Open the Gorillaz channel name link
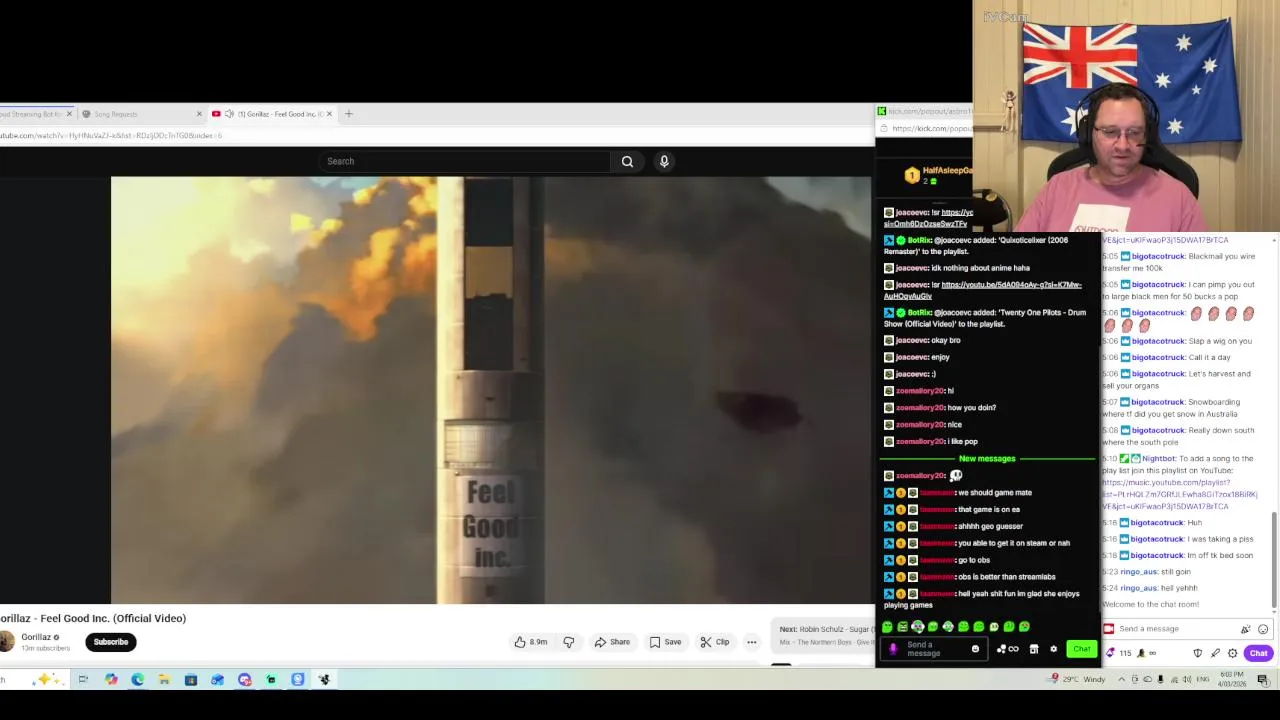The width and height of the screenshot is (1280, 720). [36, 637]
